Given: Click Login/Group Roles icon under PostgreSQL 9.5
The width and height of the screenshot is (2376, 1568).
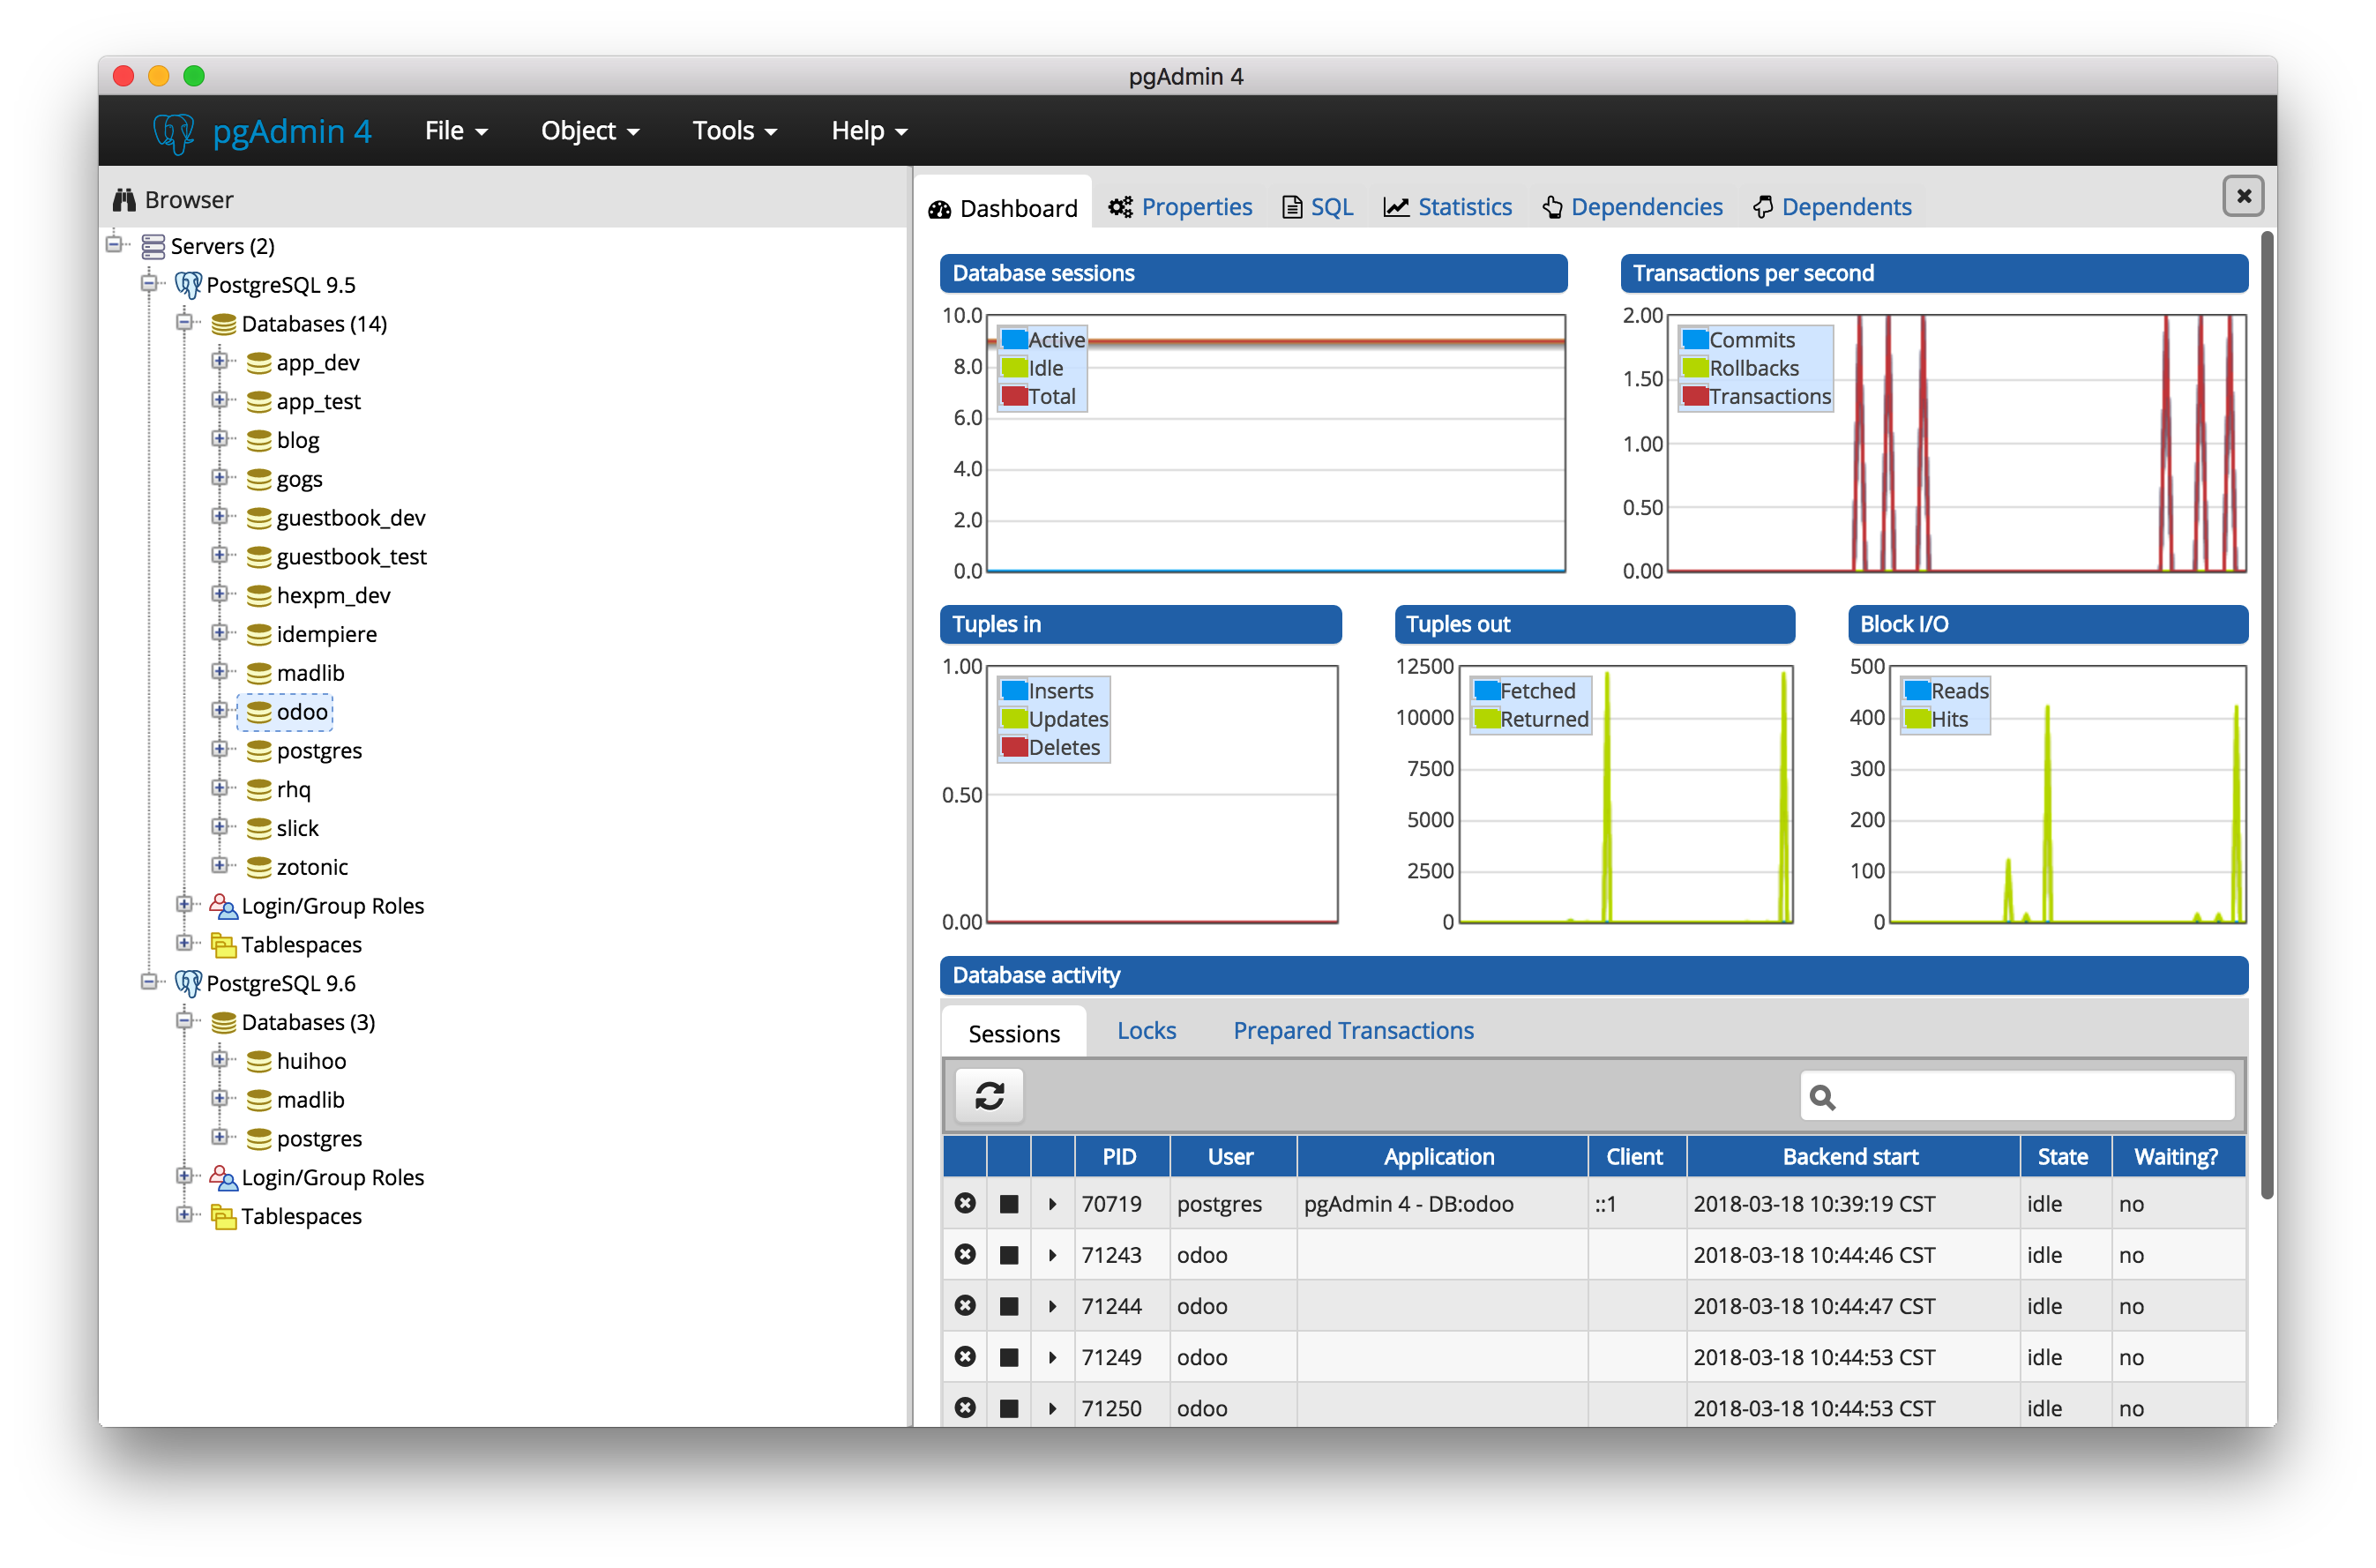Looking at the screenshot, I should (x=222, y=906).
